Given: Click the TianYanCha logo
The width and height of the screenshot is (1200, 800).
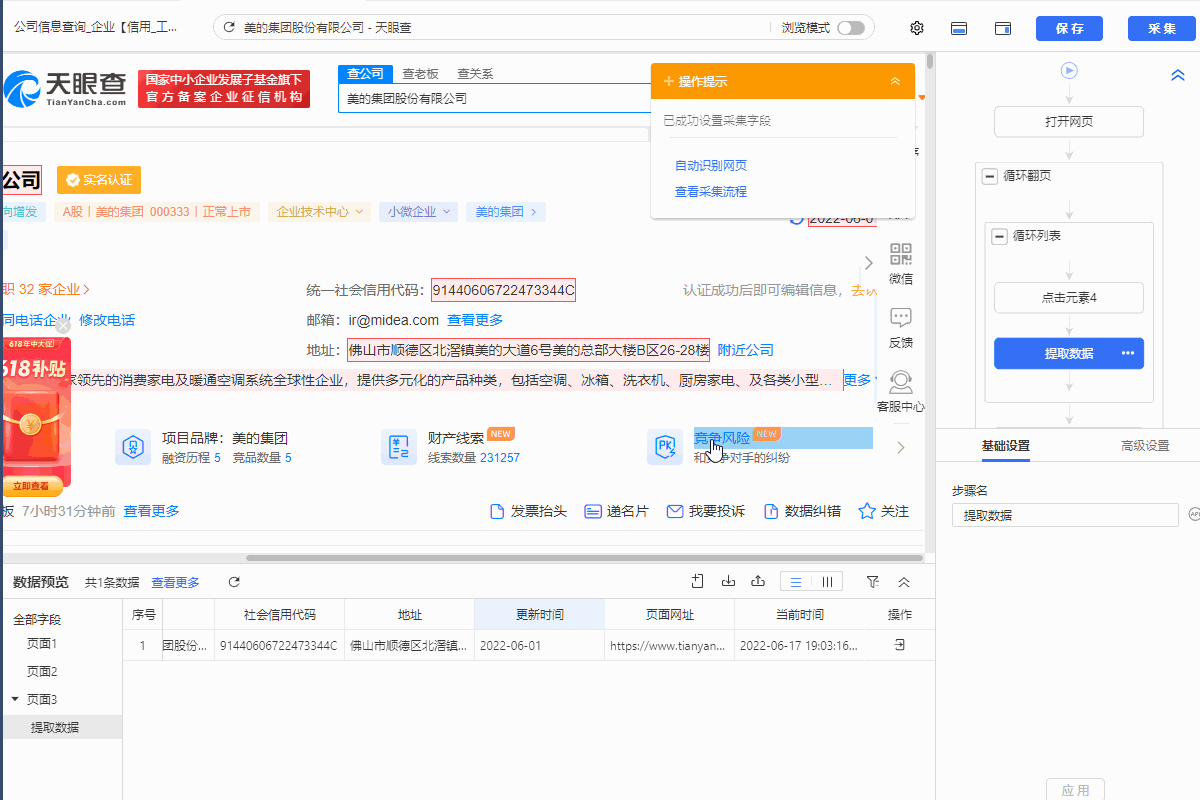Looking at the screenshot, I should tap(66, 89).
